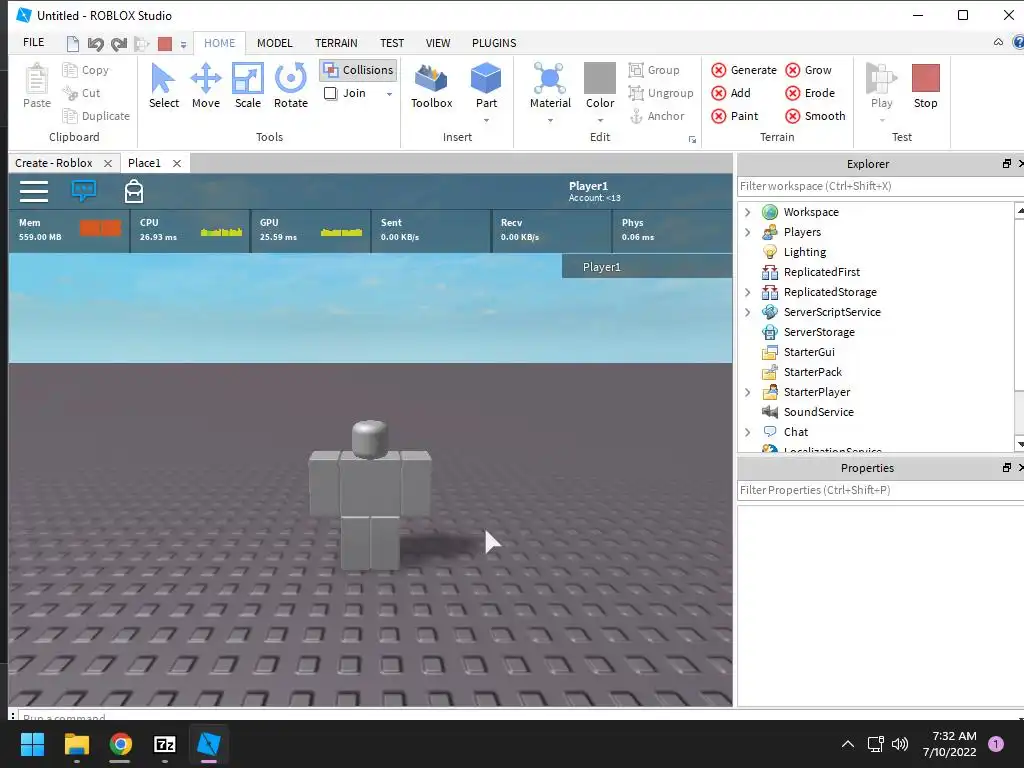Select SoundService in the Explorer
Viewport: 1024px width, 768px height.
(818, 412)
